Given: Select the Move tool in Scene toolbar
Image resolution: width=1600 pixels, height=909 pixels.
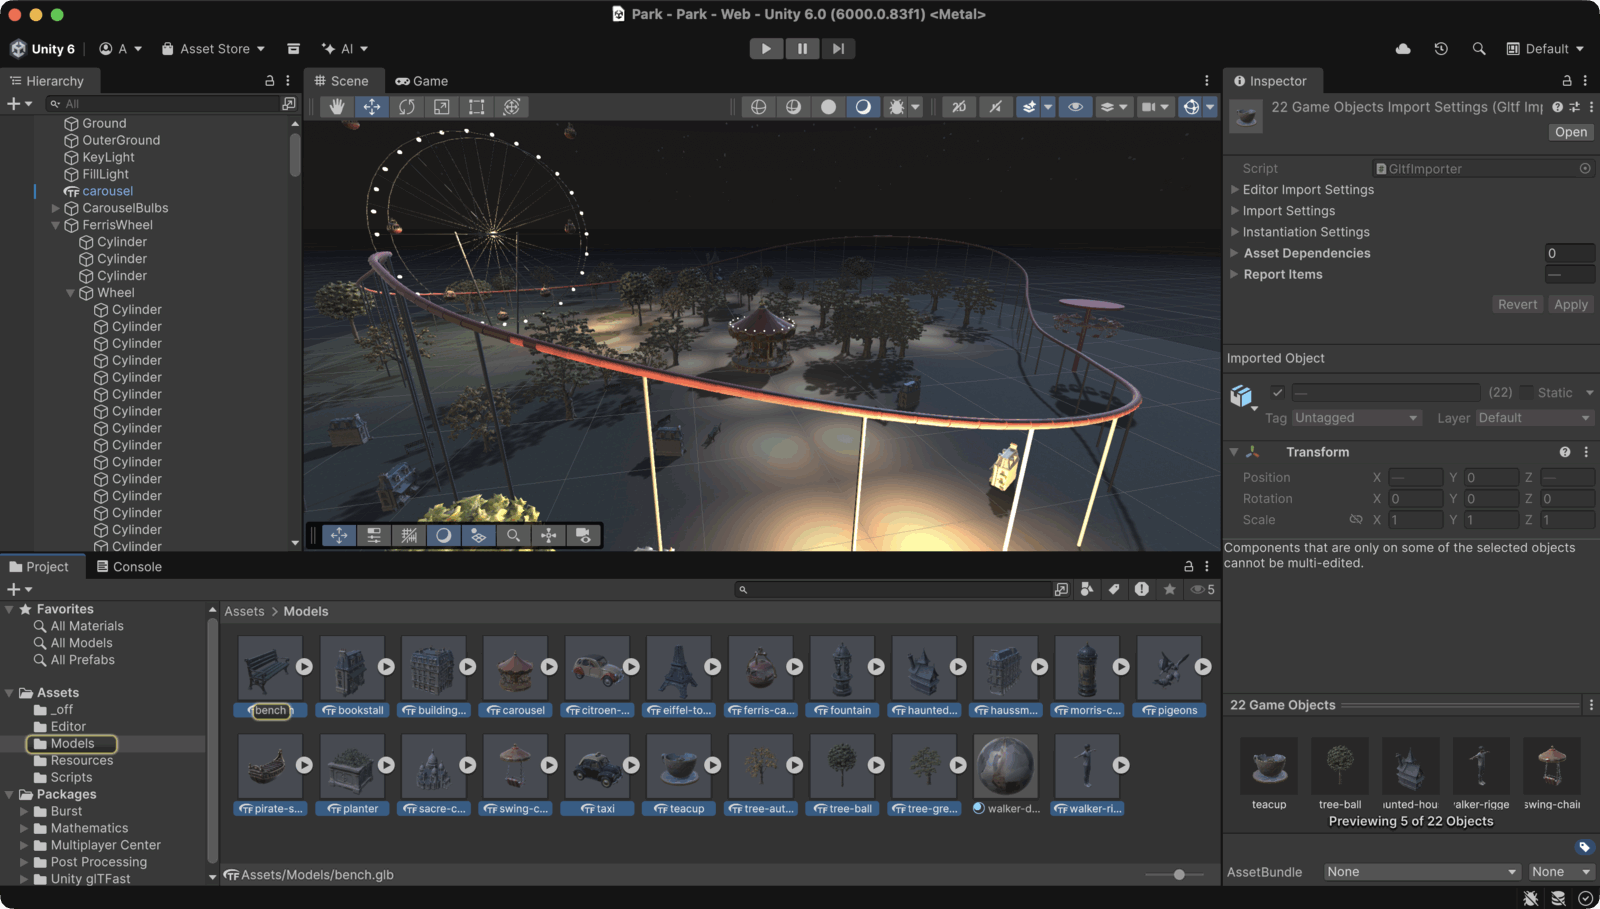Looking at the screenshot, I should (372, 107).
